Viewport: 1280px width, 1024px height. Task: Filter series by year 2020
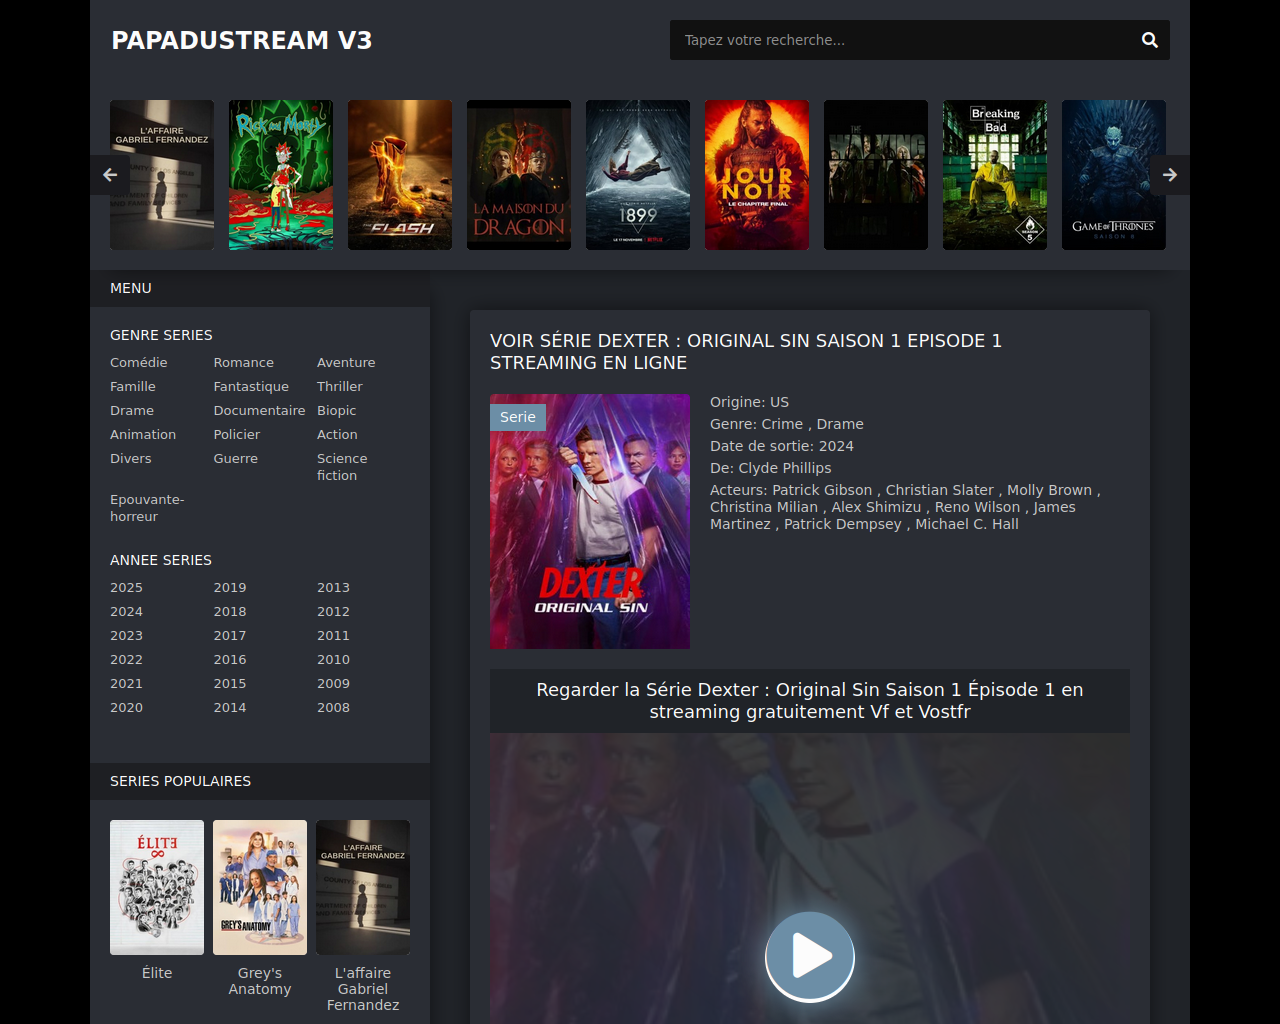coord(126,707)
